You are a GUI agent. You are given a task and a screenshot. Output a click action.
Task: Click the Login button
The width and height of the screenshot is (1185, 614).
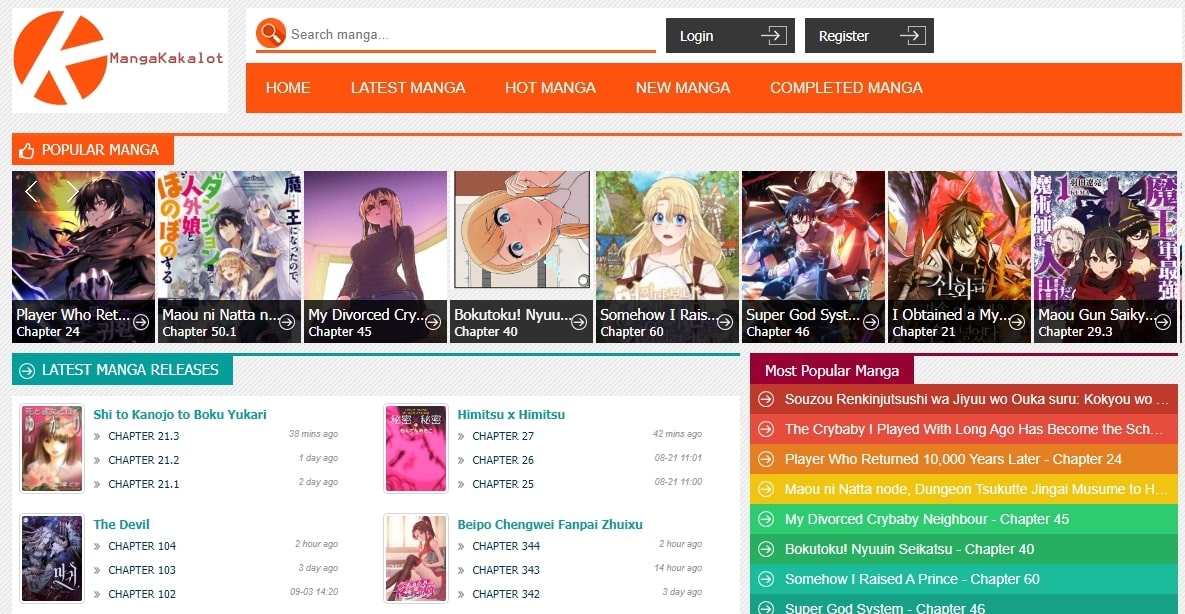730,36
